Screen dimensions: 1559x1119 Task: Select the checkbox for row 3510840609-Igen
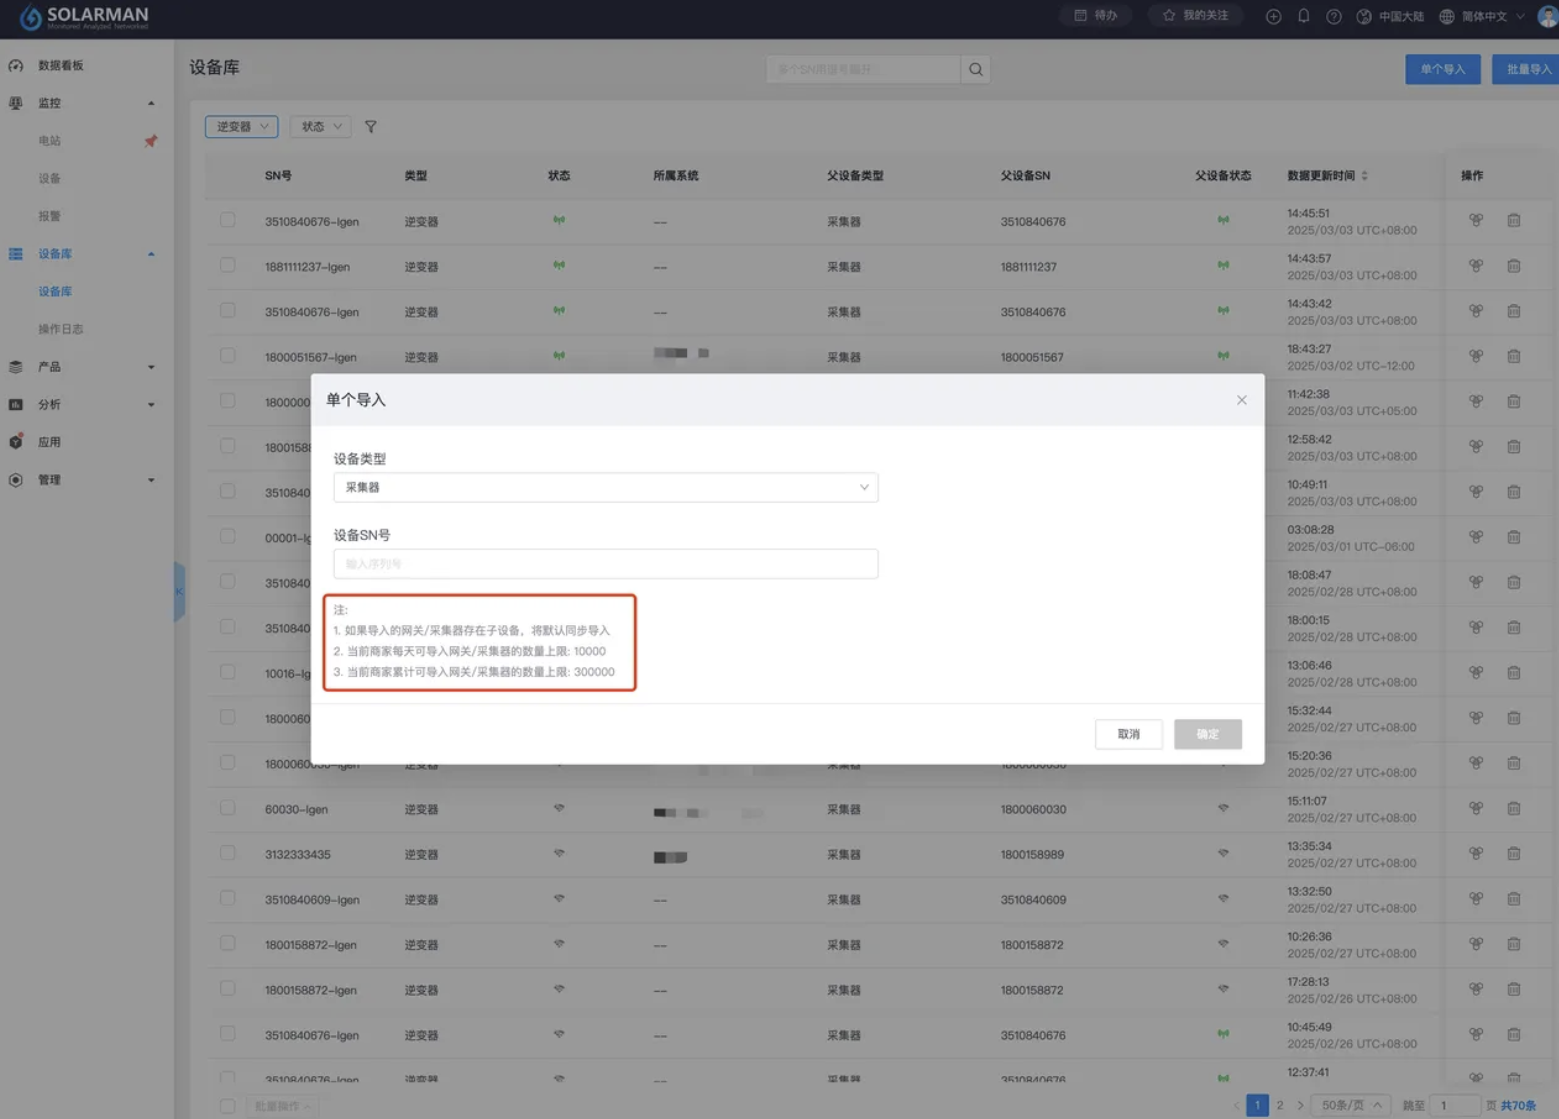click(x=228, y=898)
